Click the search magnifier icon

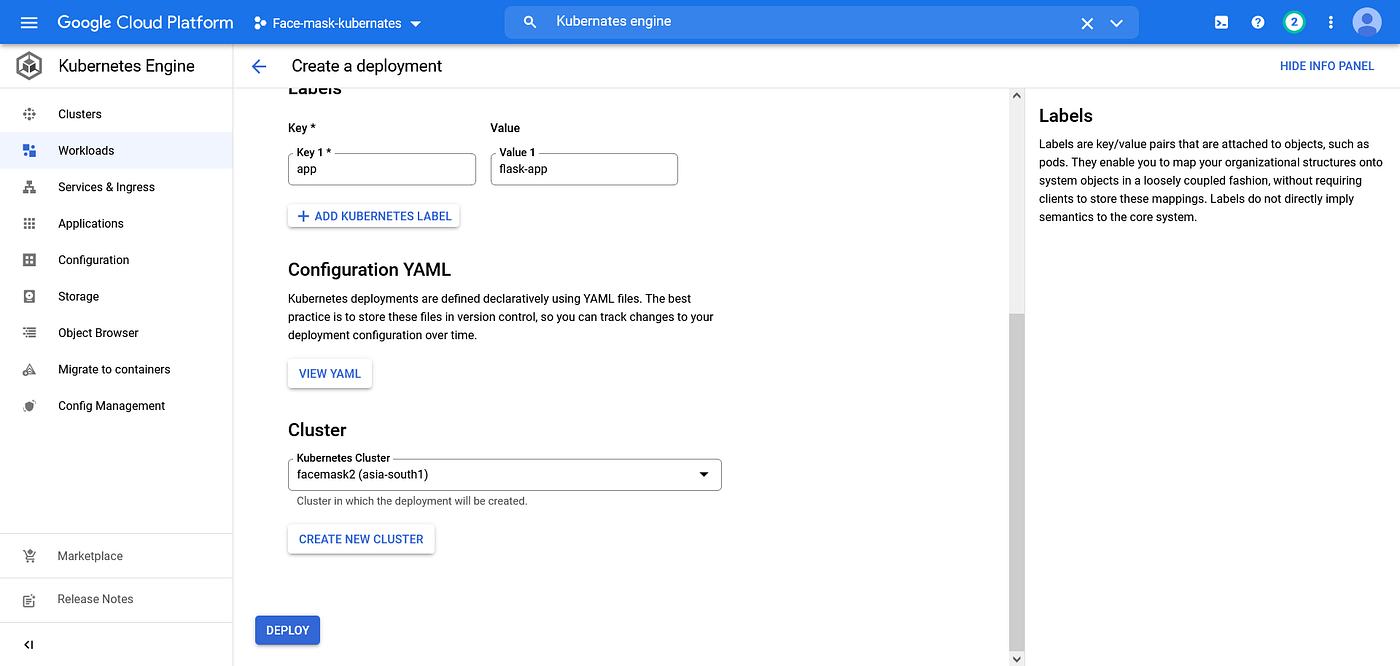tap(530, 22)
